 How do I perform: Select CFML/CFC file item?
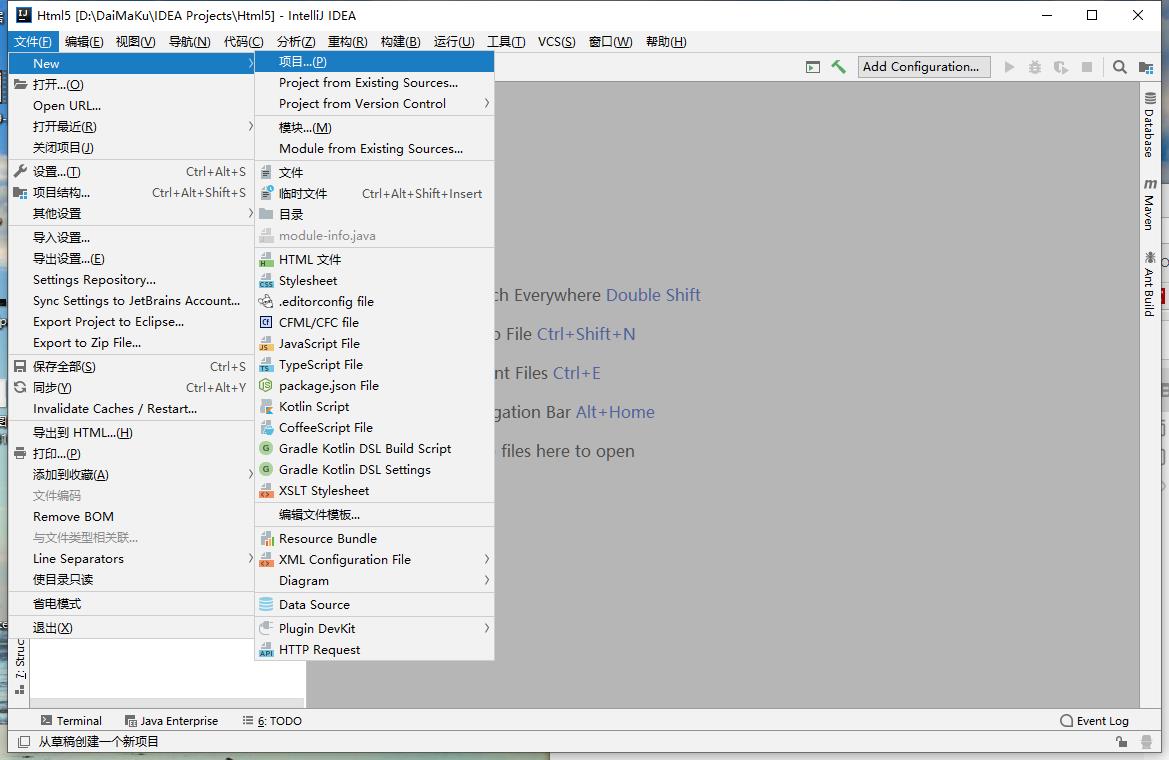click(x=374, y=322)
